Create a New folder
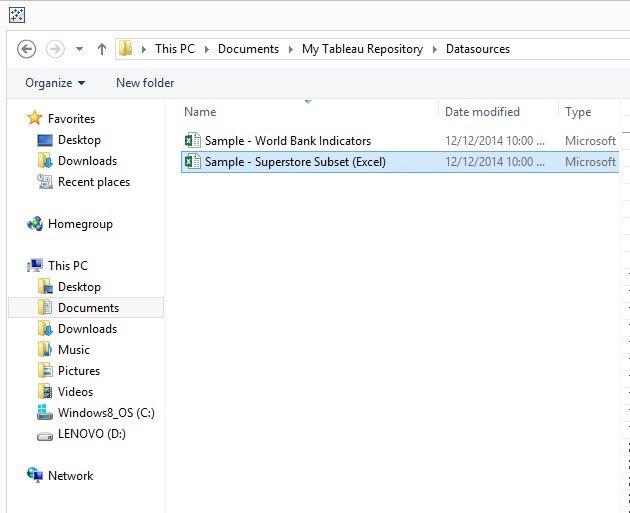630x513 pixels. coord(145,83)
